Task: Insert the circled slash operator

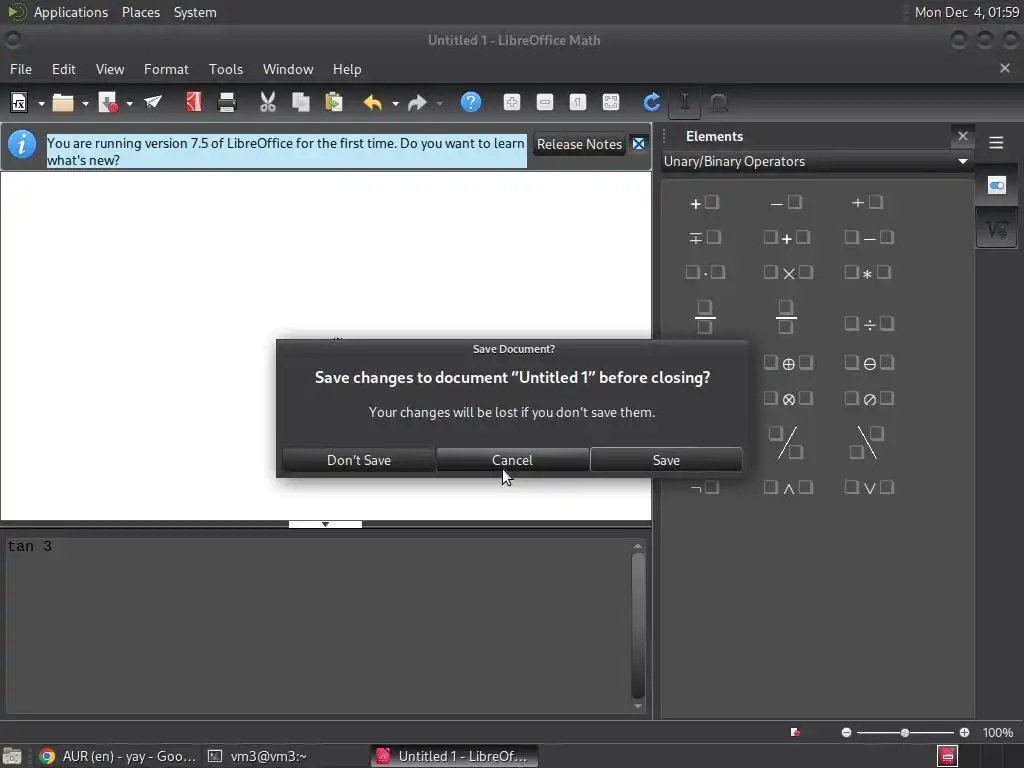Action: point(869,399)
